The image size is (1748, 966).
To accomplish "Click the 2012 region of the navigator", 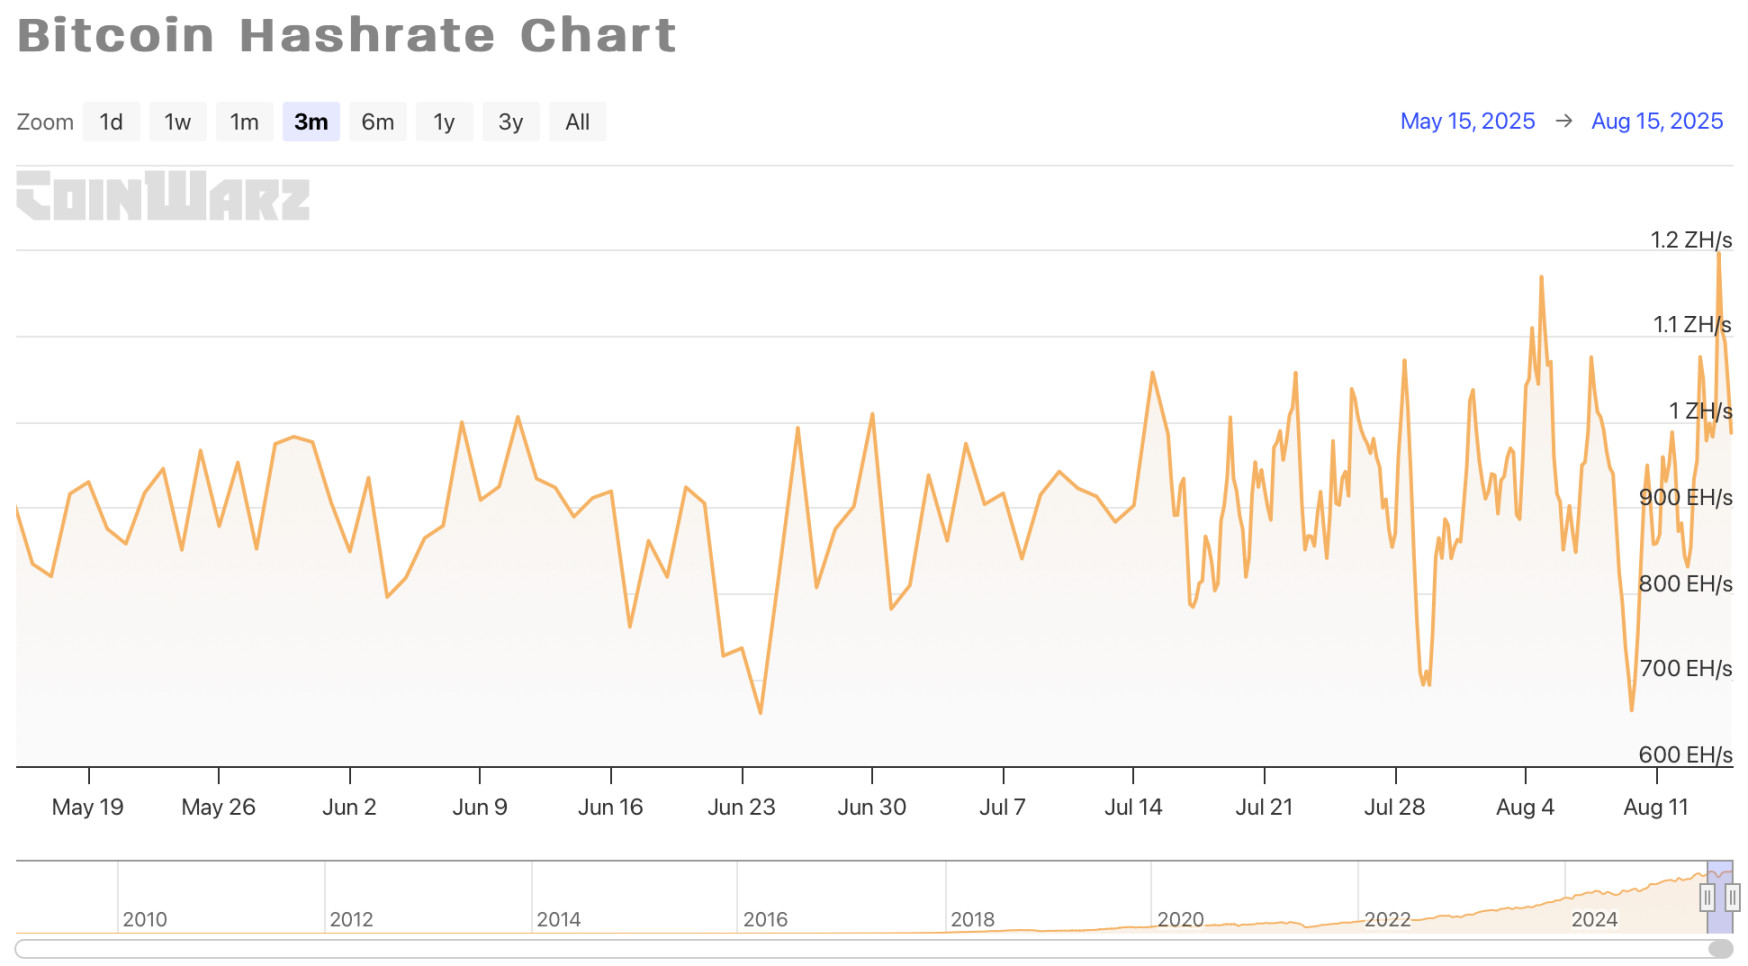I will (351, 919).
